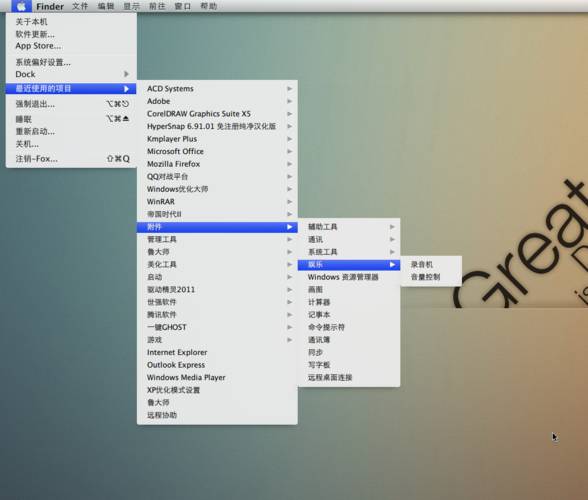Select the highlighted 最近使用的项目 entry
Image resolution: width=588 pixels, height=500 pixels.
(x=71, y=89)
